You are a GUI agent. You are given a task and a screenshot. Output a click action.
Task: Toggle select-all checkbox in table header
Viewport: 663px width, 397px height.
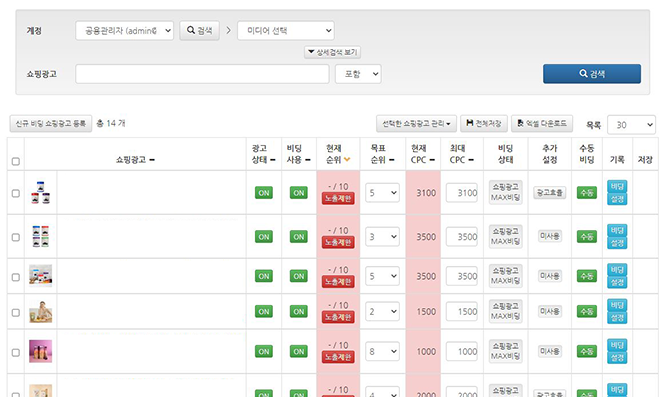pos(16,161)
